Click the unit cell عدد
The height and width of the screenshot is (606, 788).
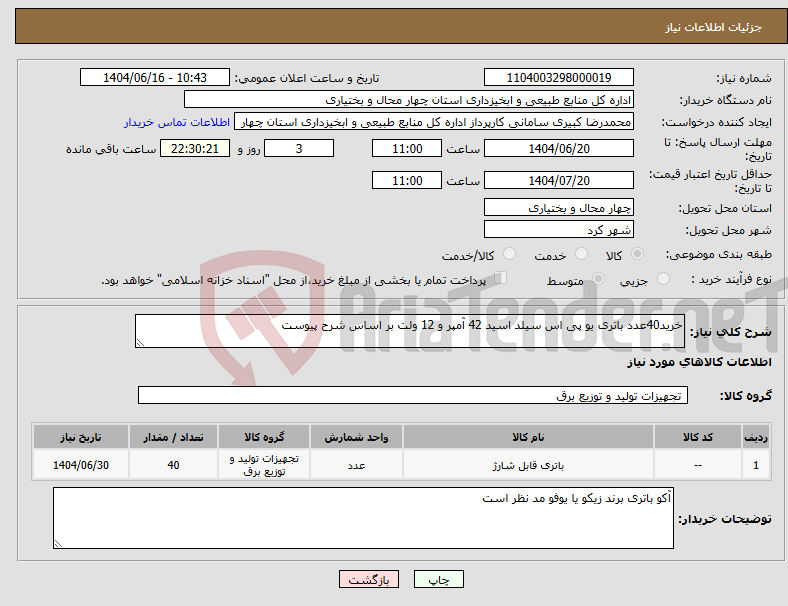[x=356, y=465]
